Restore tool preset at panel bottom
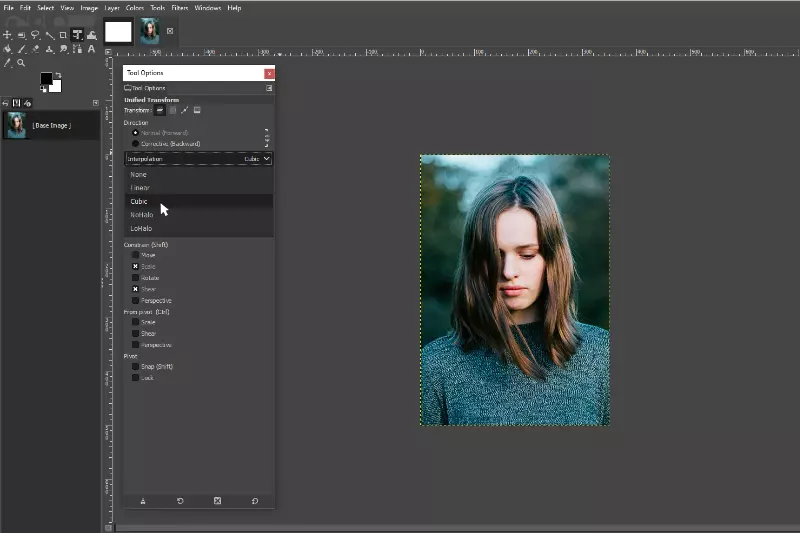This screenshot has width=800, height=533. click(x=180, y=501)
